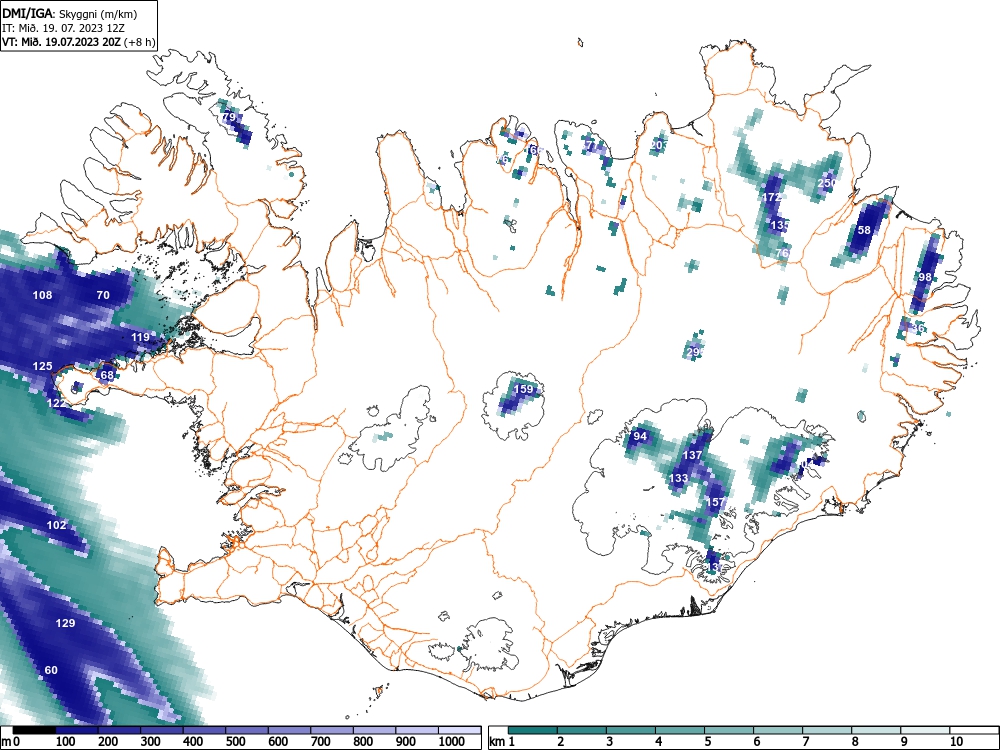
Task: Click the visibility value '76' below 135
Action: (783, 253)
